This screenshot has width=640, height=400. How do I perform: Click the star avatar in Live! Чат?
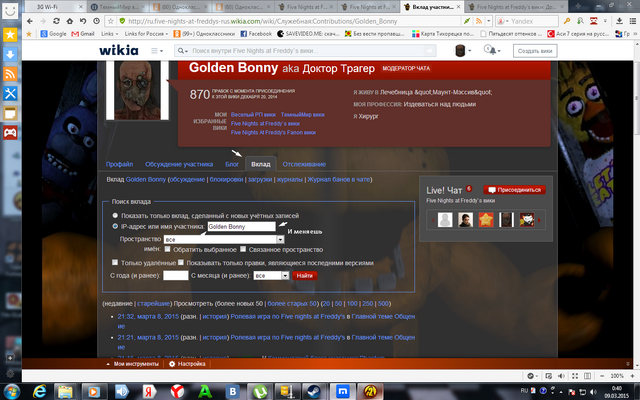[x=486, y=220]
